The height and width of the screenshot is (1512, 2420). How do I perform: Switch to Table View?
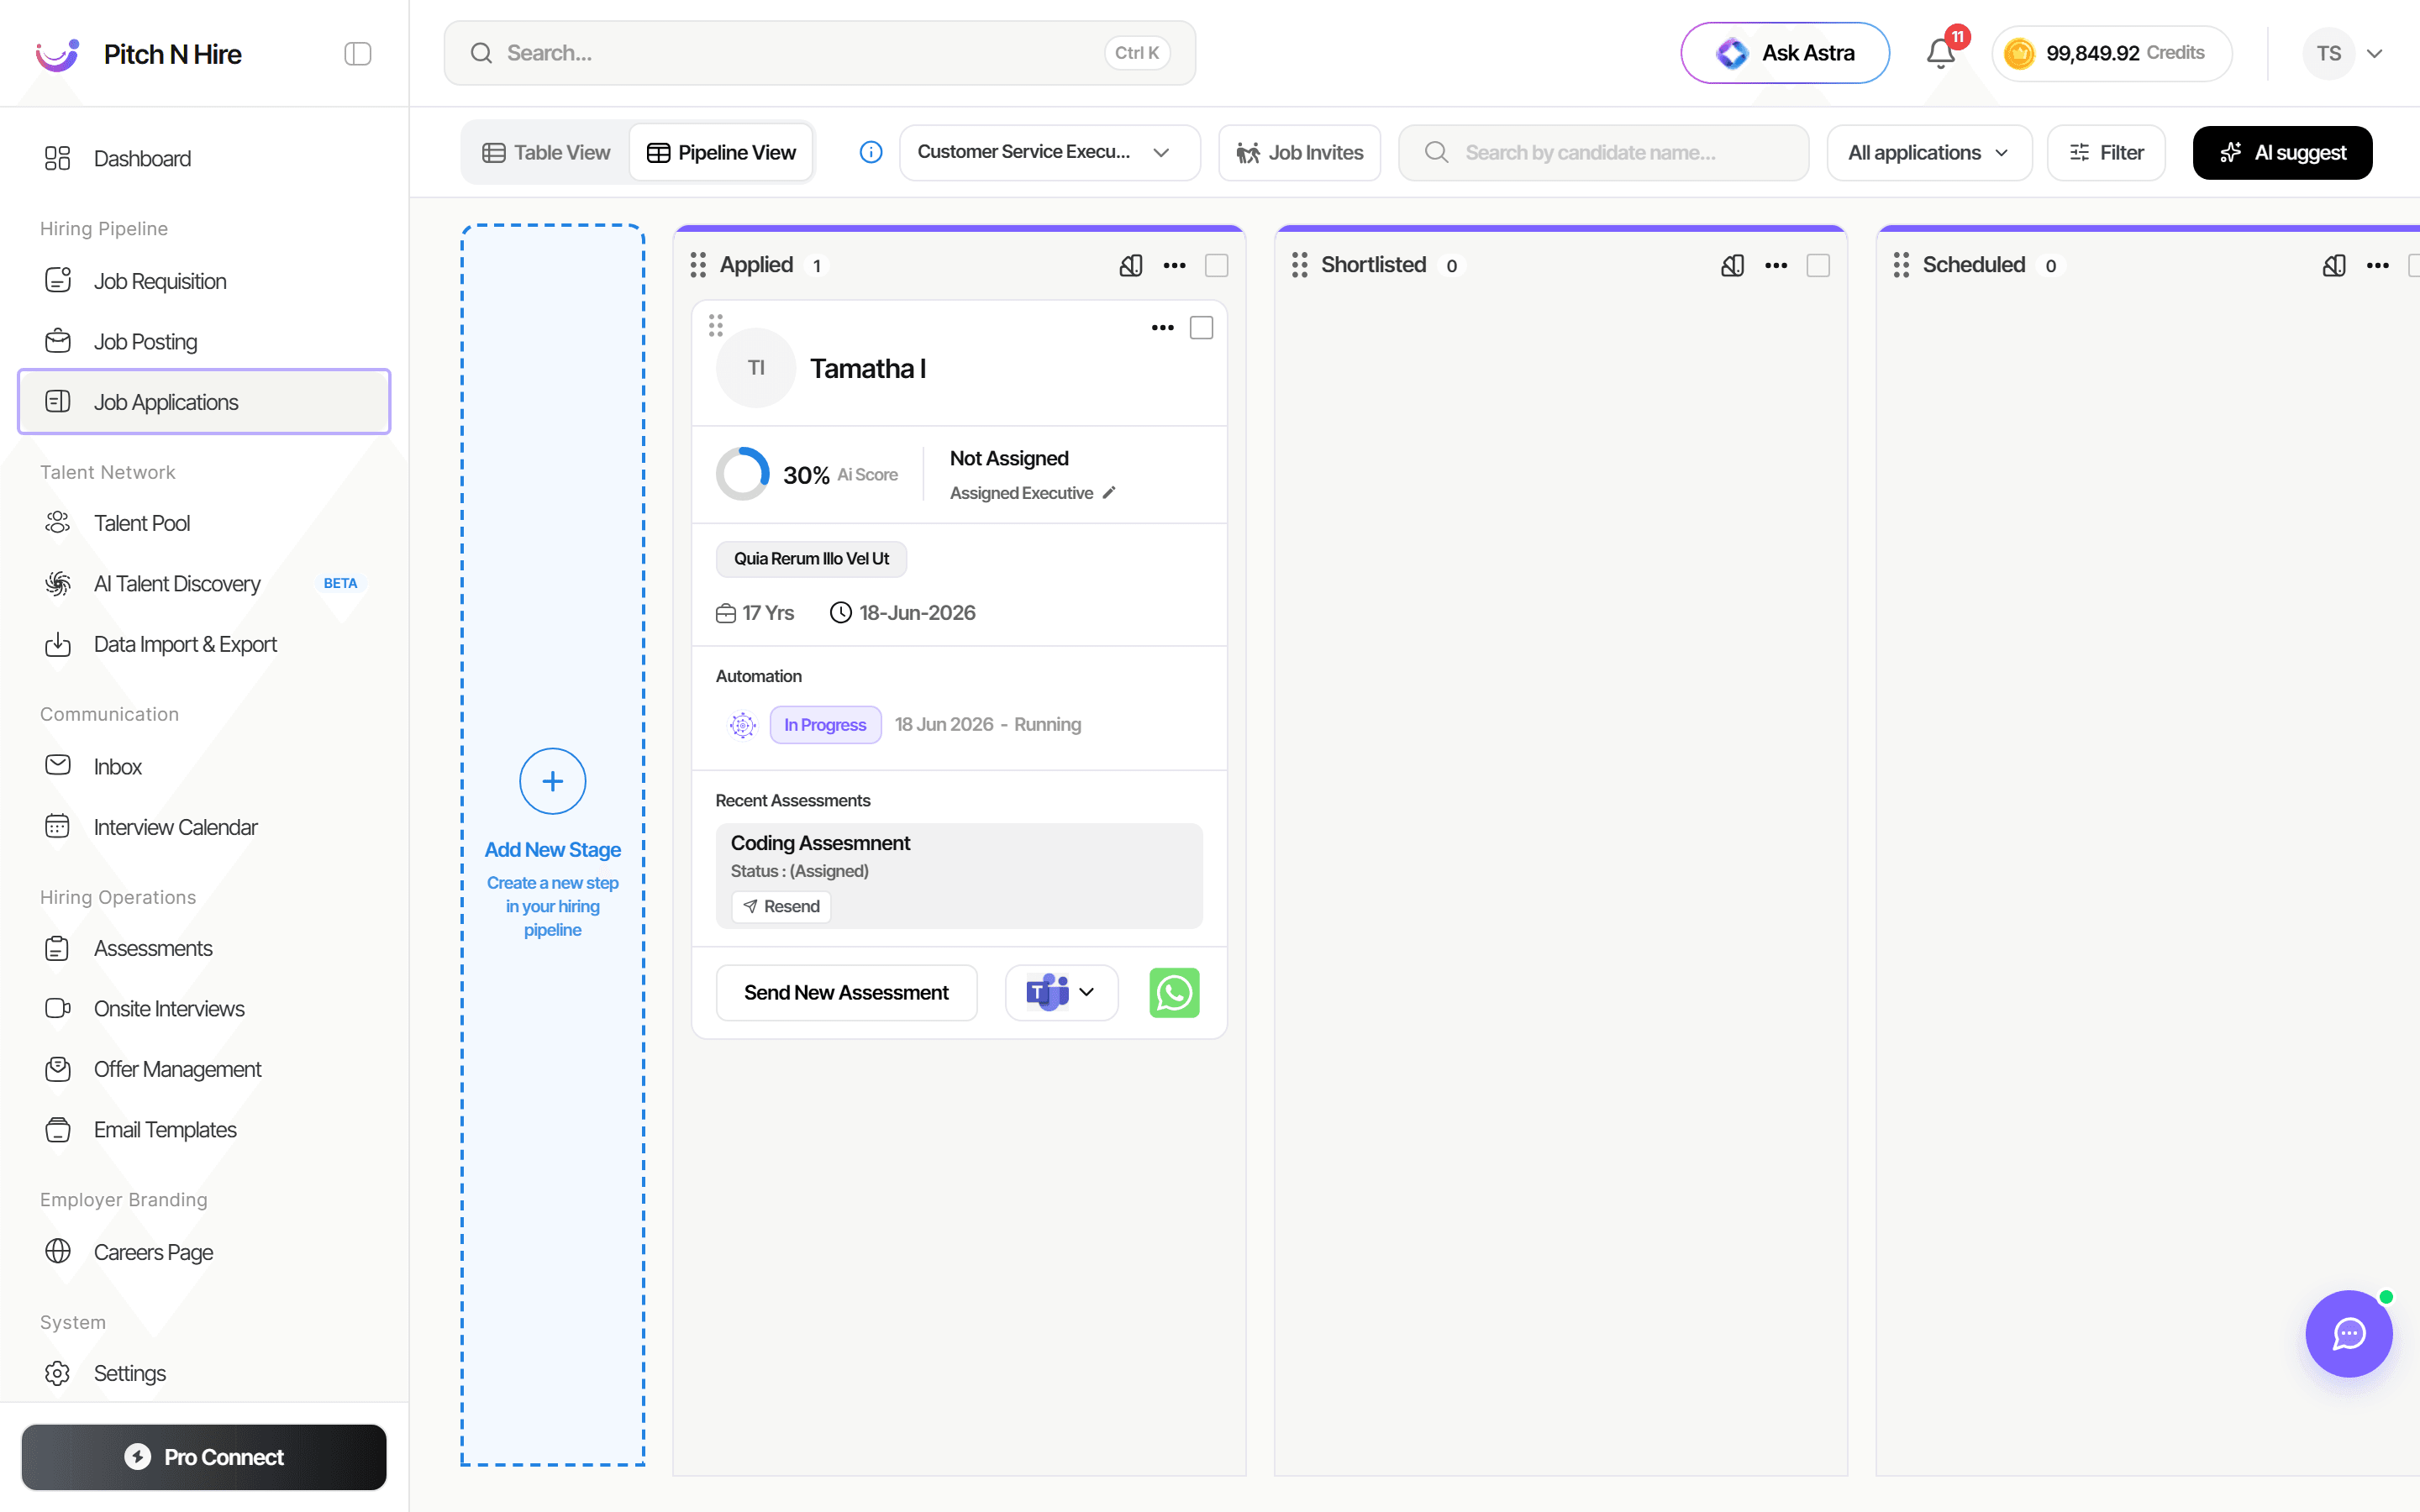(x=546, y=152)
